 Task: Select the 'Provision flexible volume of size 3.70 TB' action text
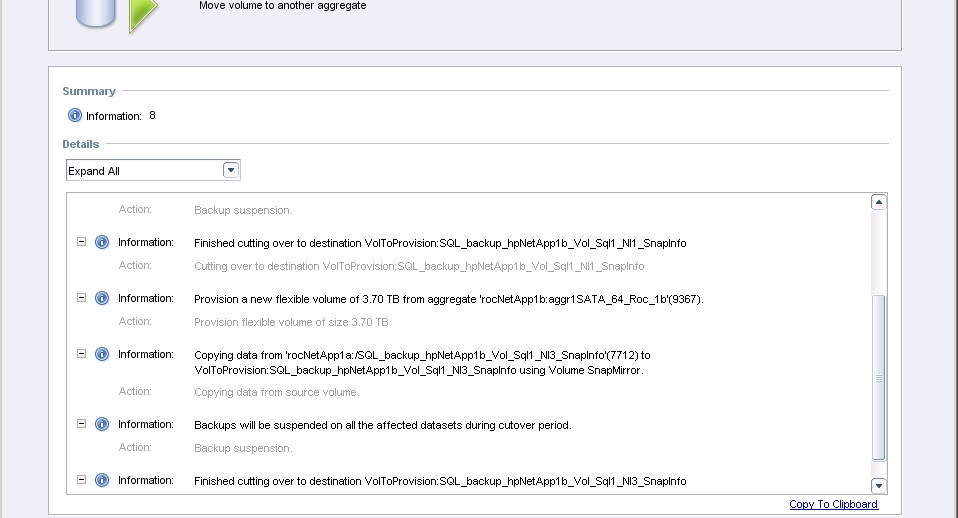point(291,322)
